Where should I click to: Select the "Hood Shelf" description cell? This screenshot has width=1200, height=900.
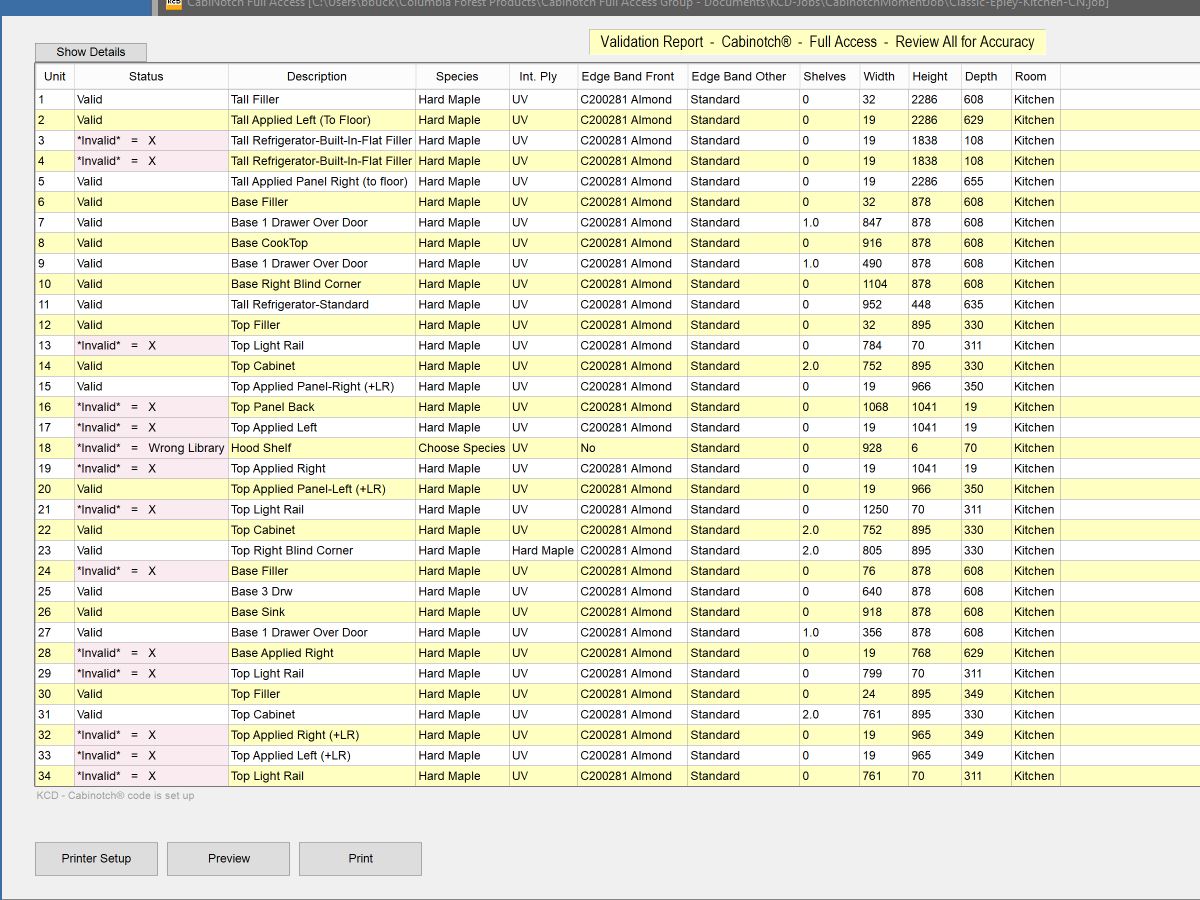[322, 448]
